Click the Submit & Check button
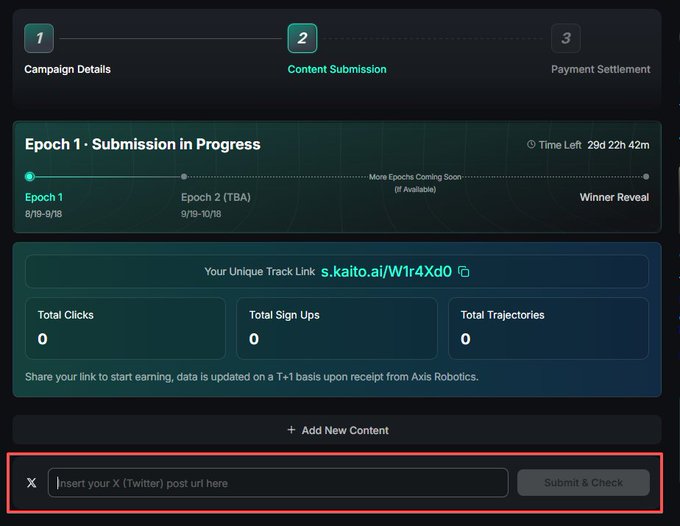 [583, 483]
